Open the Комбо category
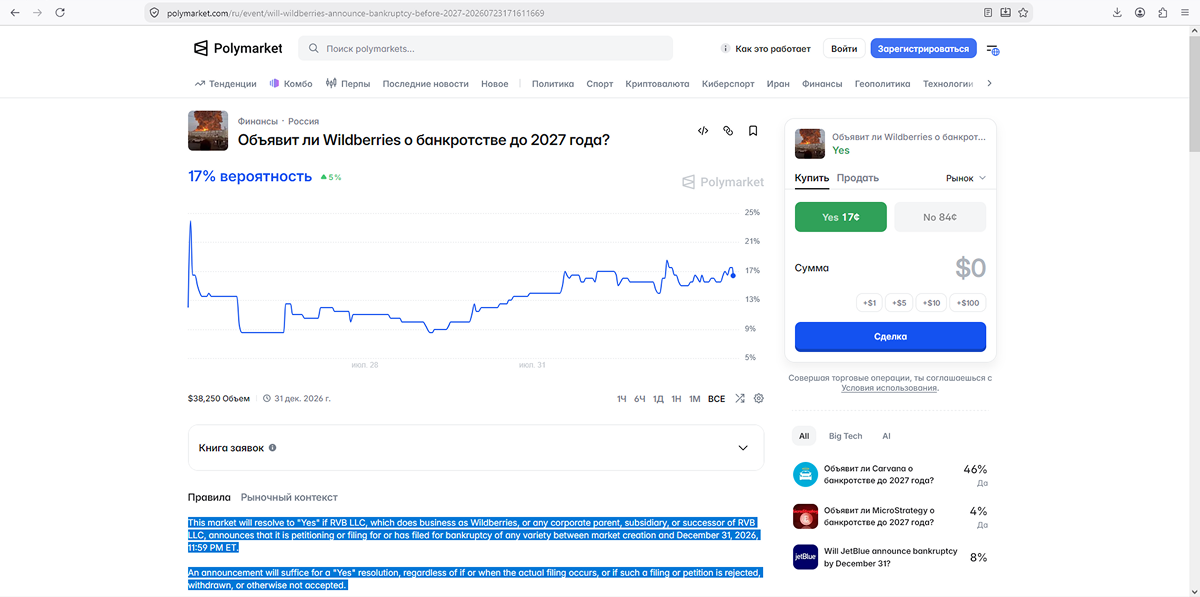This screenshot has height=597, width=1200. click(291, 84)
